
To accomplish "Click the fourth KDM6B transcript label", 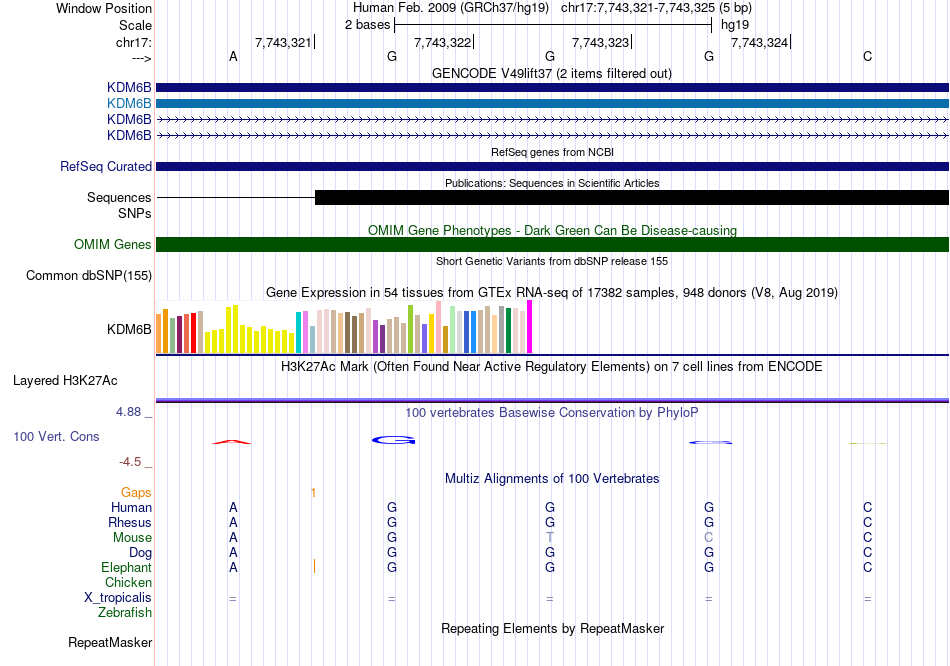I will 129,135.
